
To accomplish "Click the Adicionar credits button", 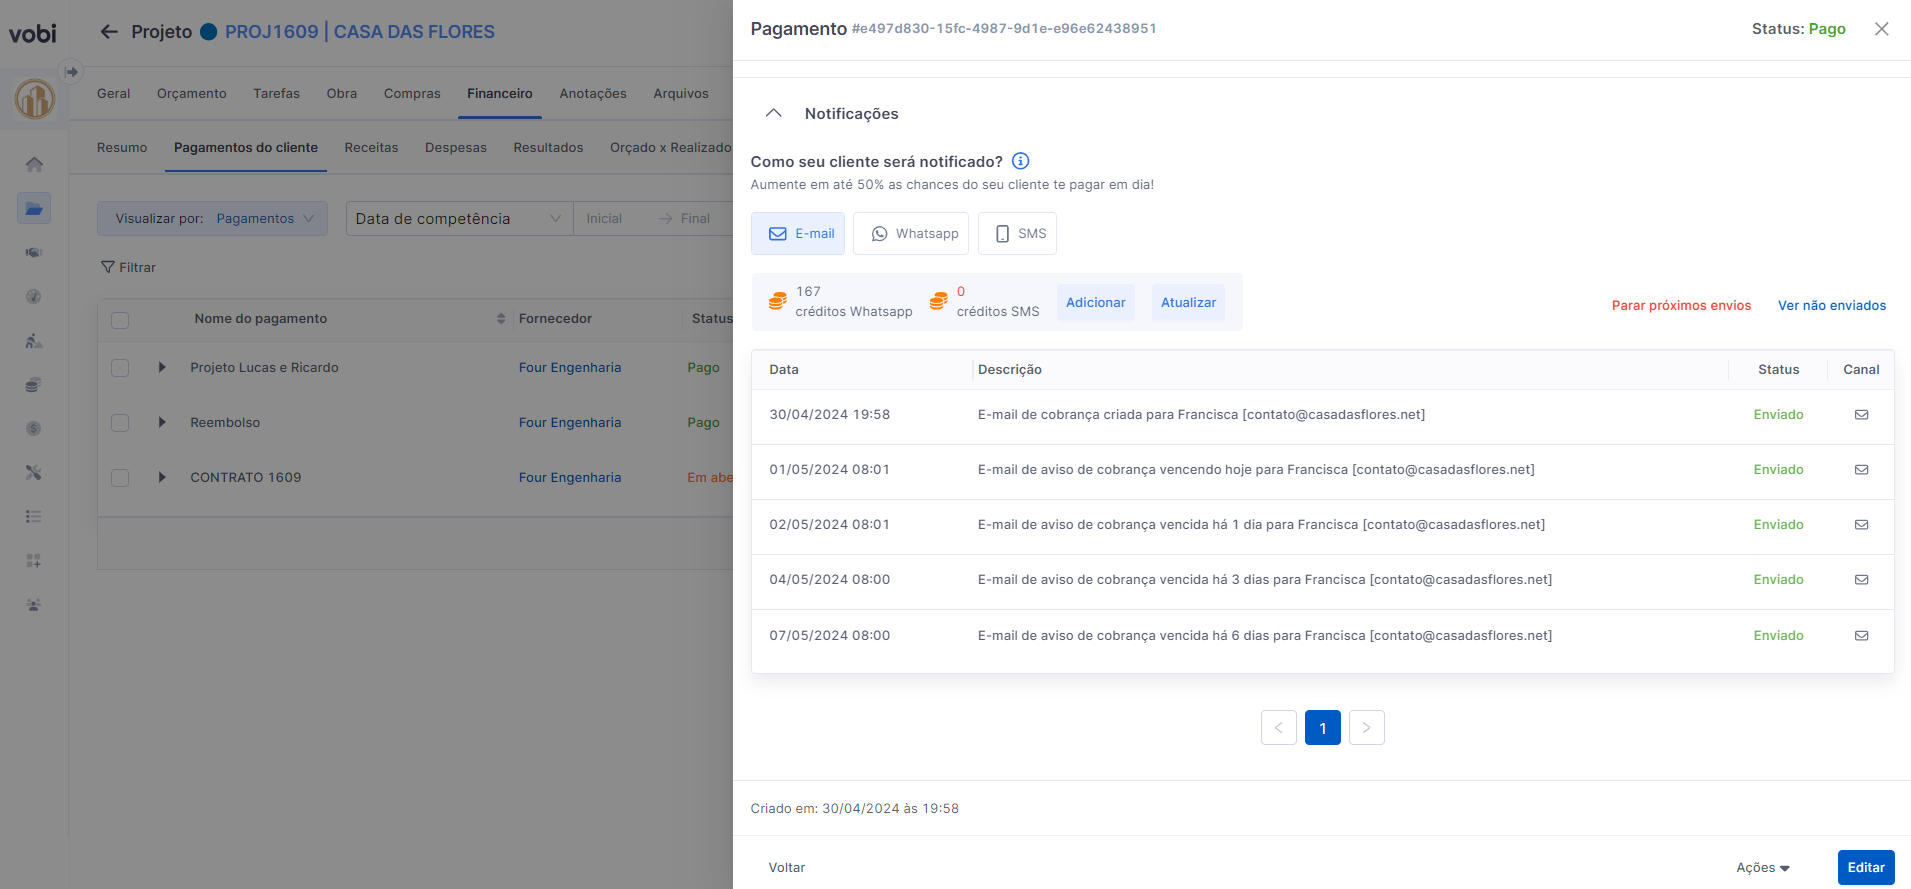I will [x=1095, y=303].
